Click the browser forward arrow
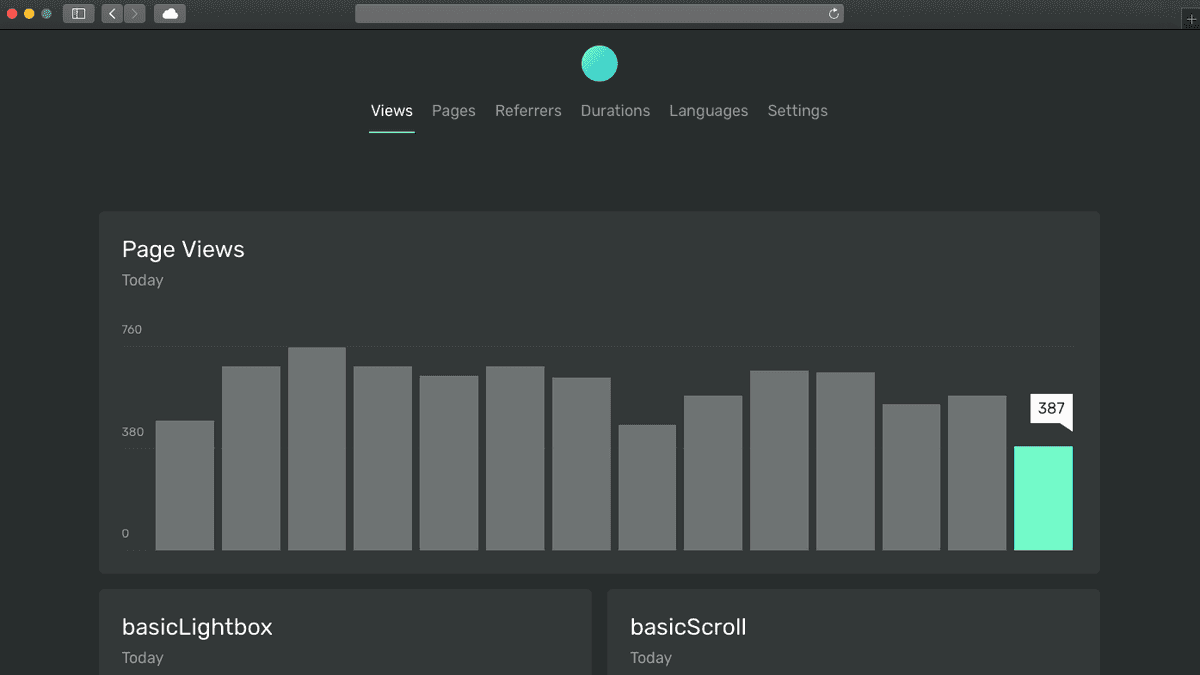Viewport: 1200px width, 675px height. (134, 14)
